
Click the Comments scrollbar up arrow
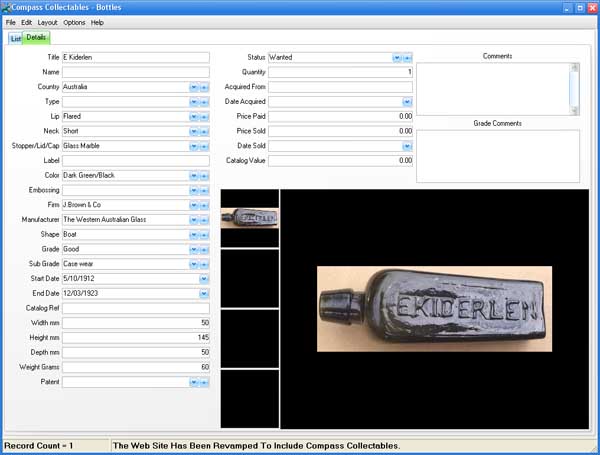[574, 68]
